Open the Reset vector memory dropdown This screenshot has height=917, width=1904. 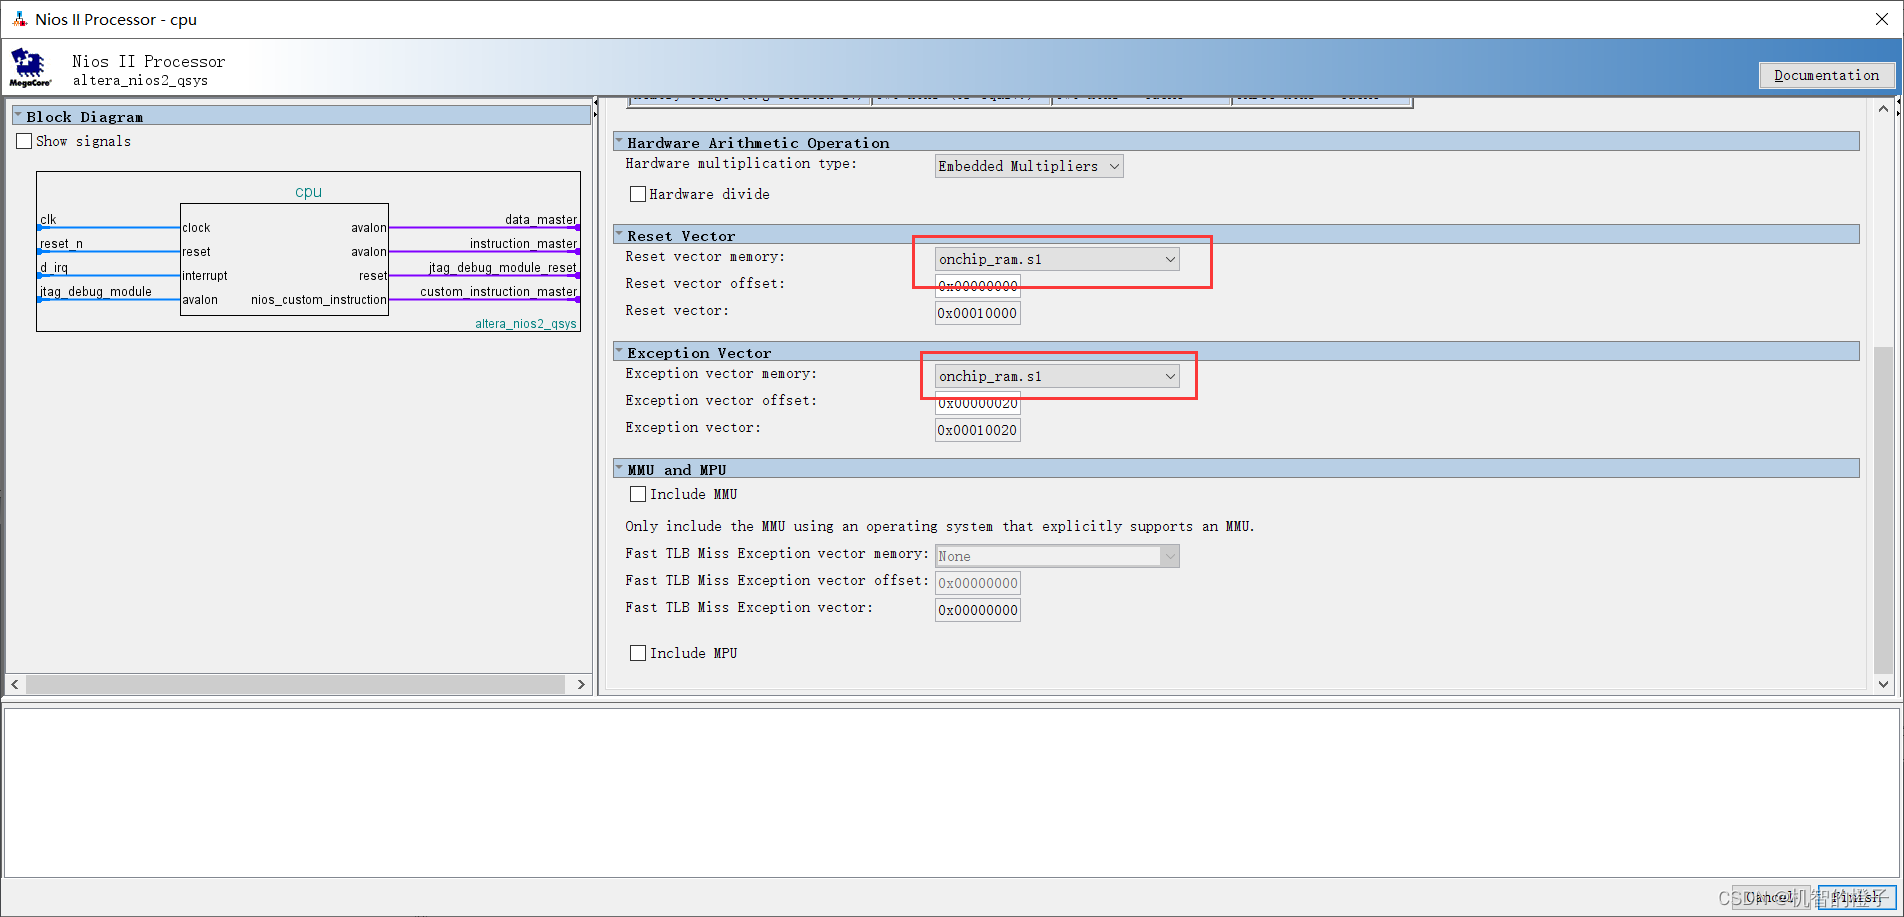click(x=1057, y=259)
